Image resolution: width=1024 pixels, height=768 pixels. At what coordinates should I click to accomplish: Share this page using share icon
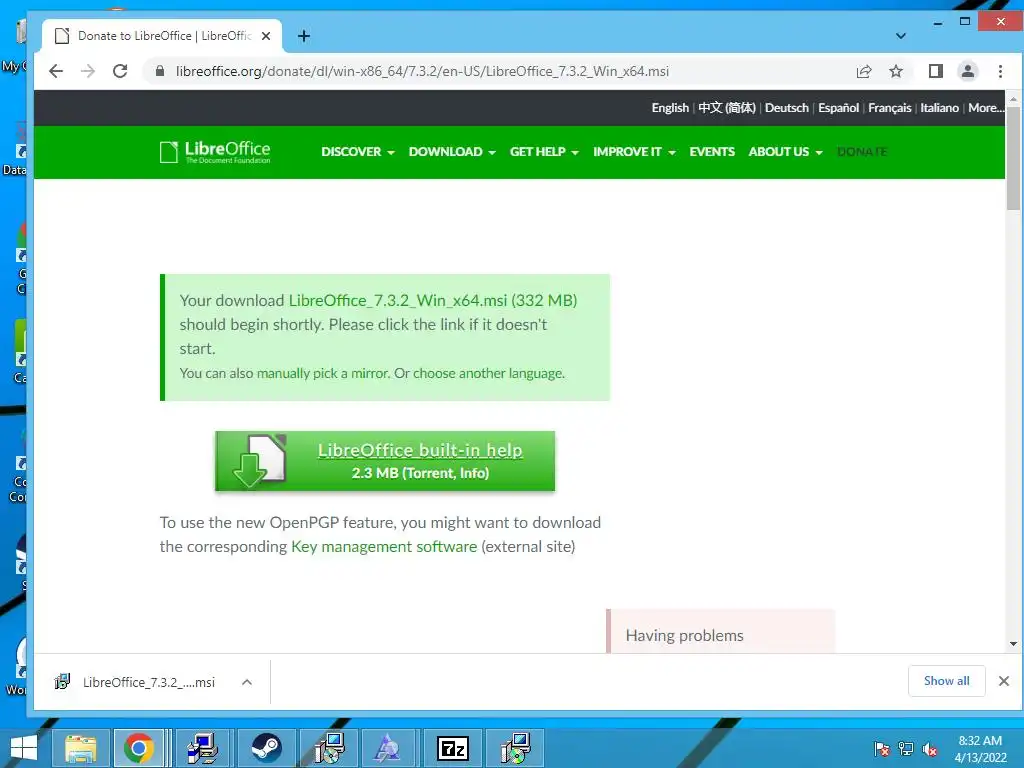click(x=864, y=71)
